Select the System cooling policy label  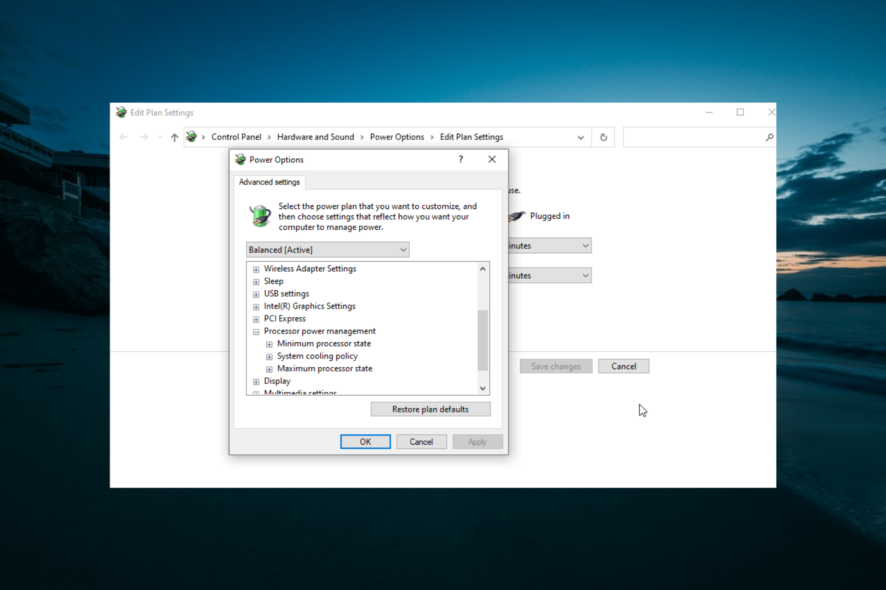coord(318,356)
